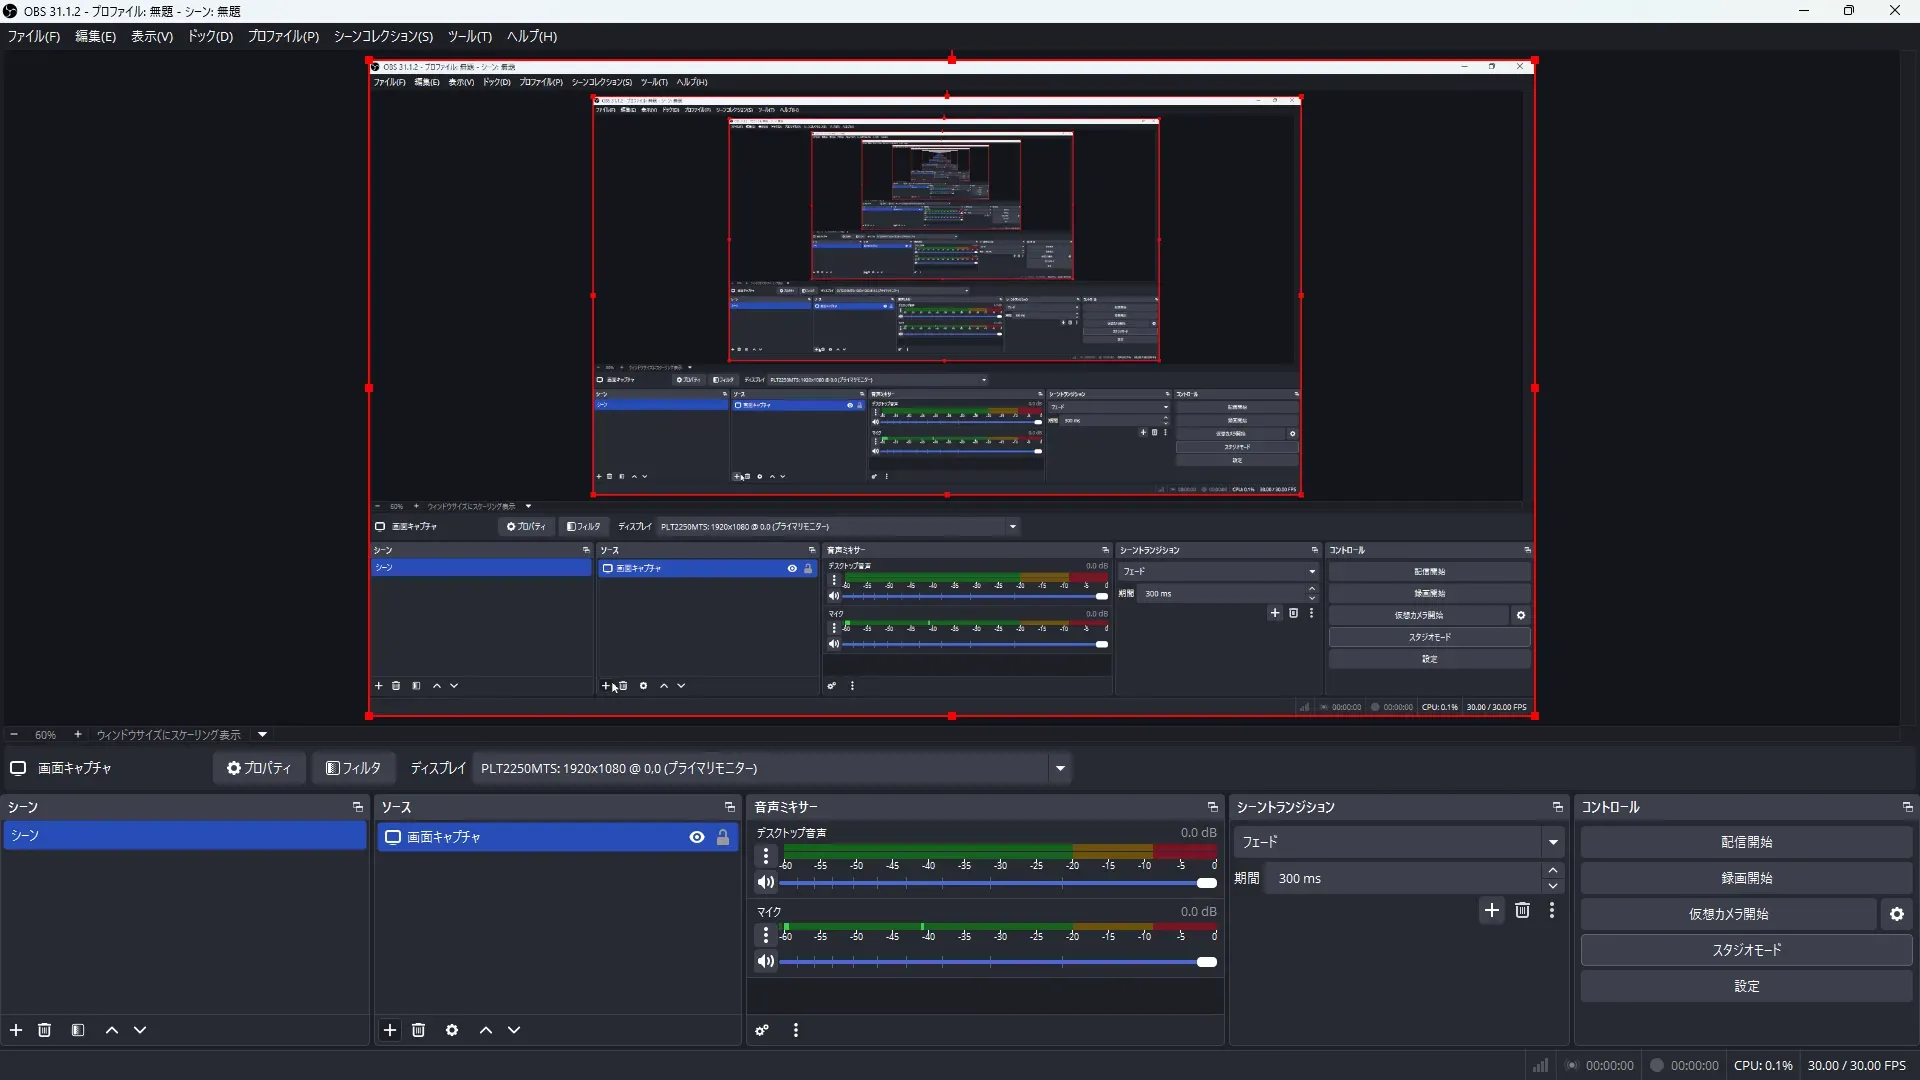Toggle lock on 画面キャプチャ source
The image size is (1920, 1080).
point(723,837)
